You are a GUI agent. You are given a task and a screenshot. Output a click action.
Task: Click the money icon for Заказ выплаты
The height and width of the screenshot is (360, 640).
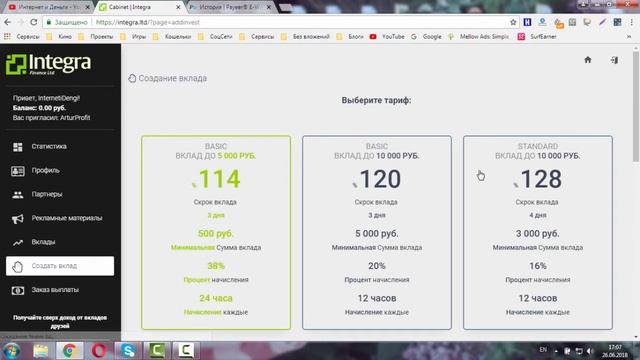(18, 291)
